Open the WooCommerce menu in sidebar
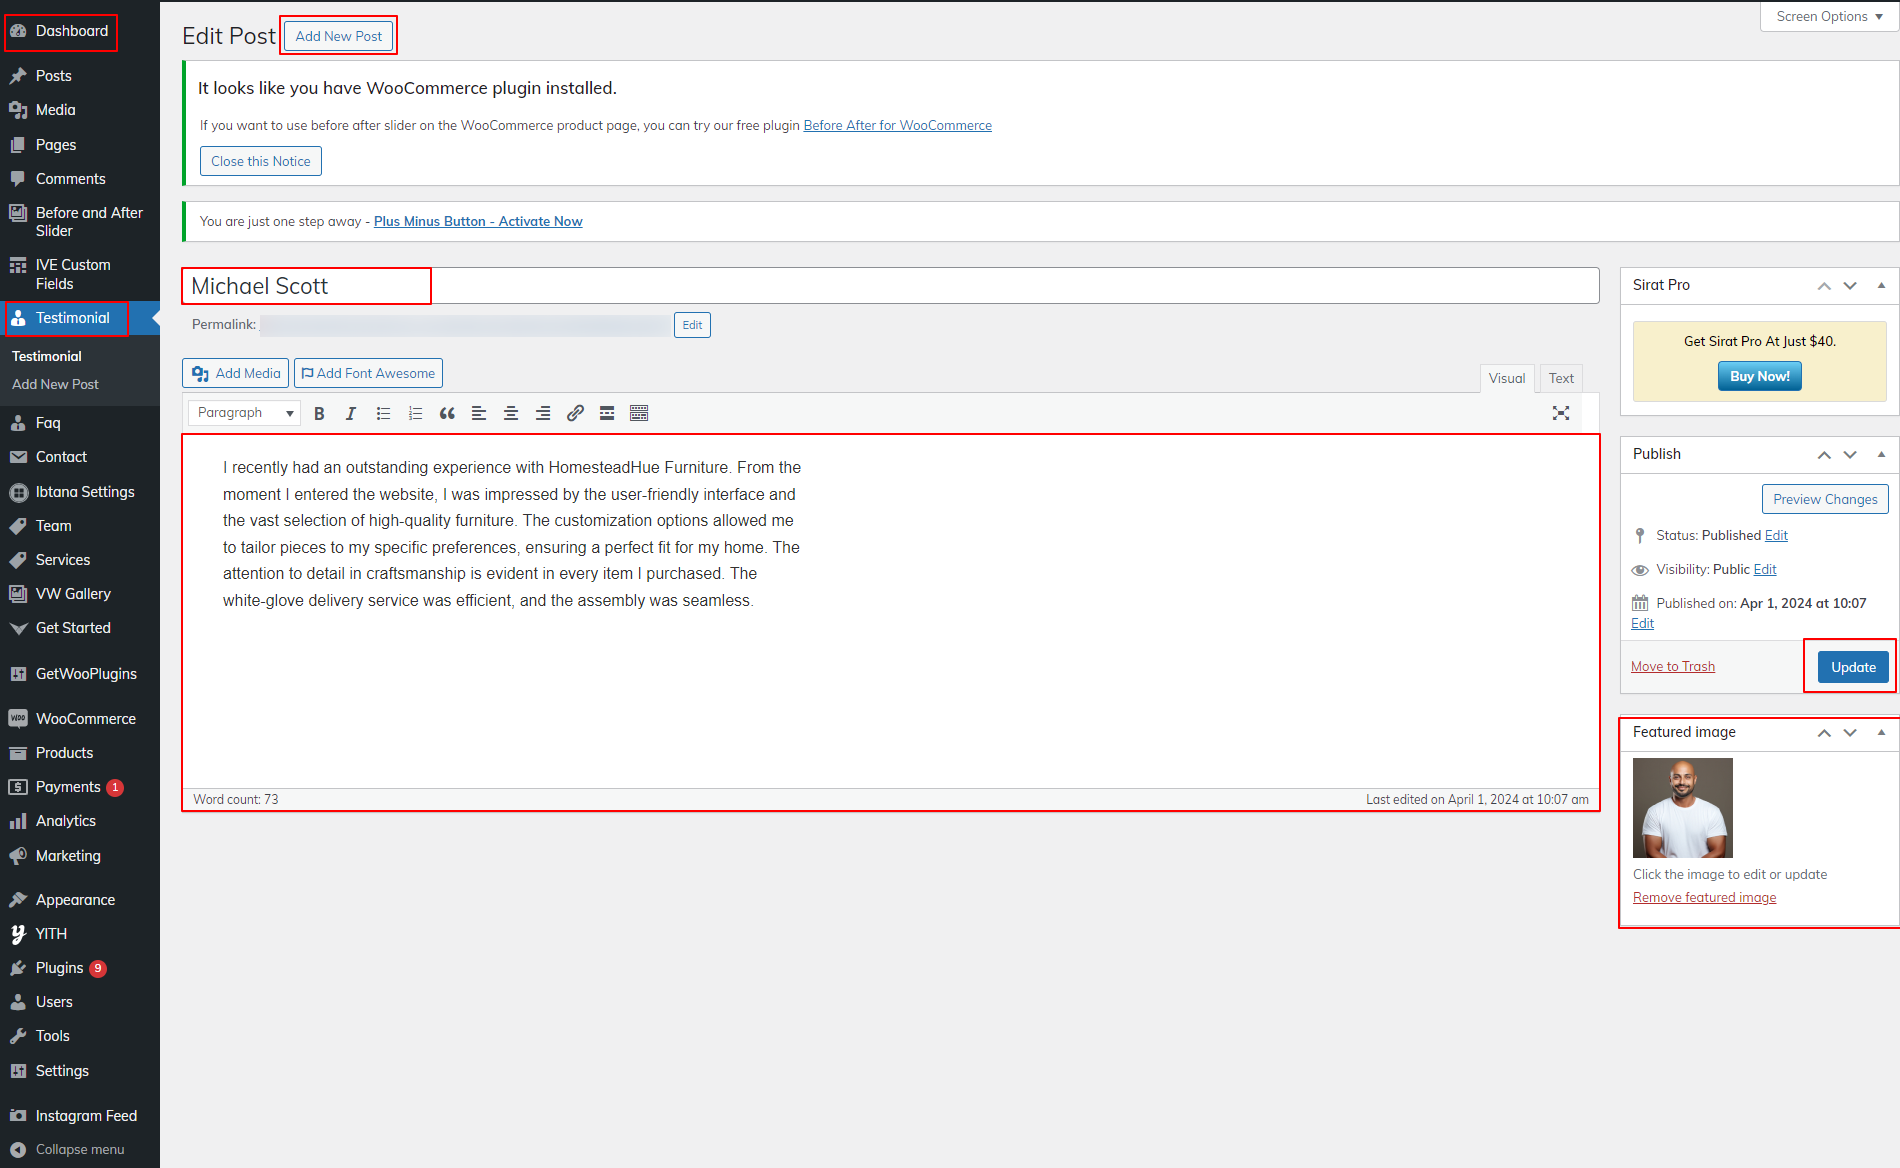The image size is (1900, 1168). pyautogui.click(x=85, y=719)
